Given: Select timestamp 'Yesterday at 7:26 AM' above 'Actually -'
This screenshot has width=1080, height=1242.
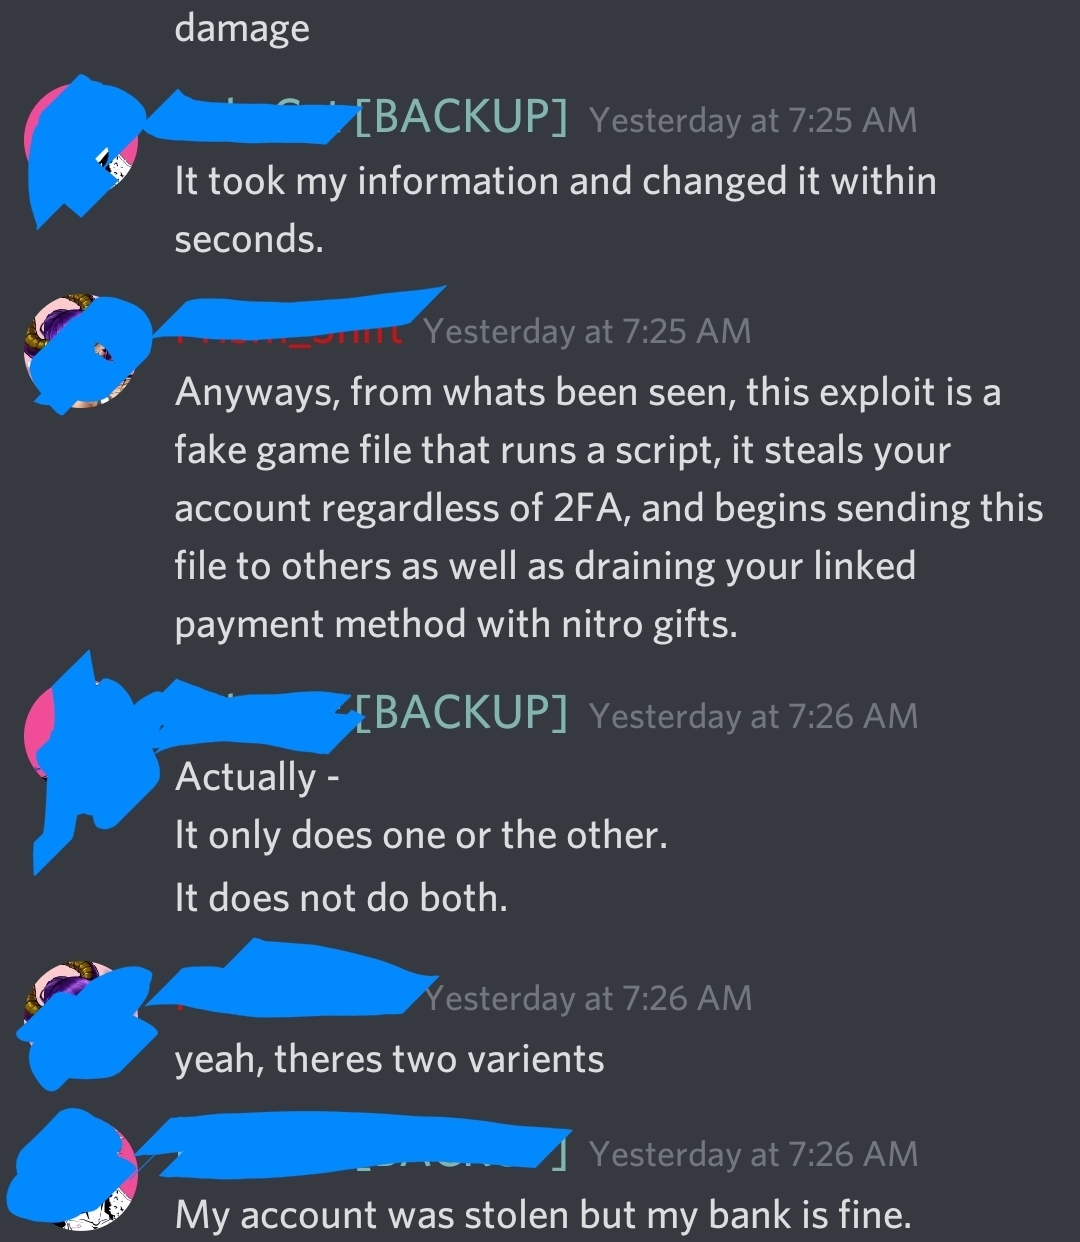Looking at the screenshot, I should pos(753,716).
